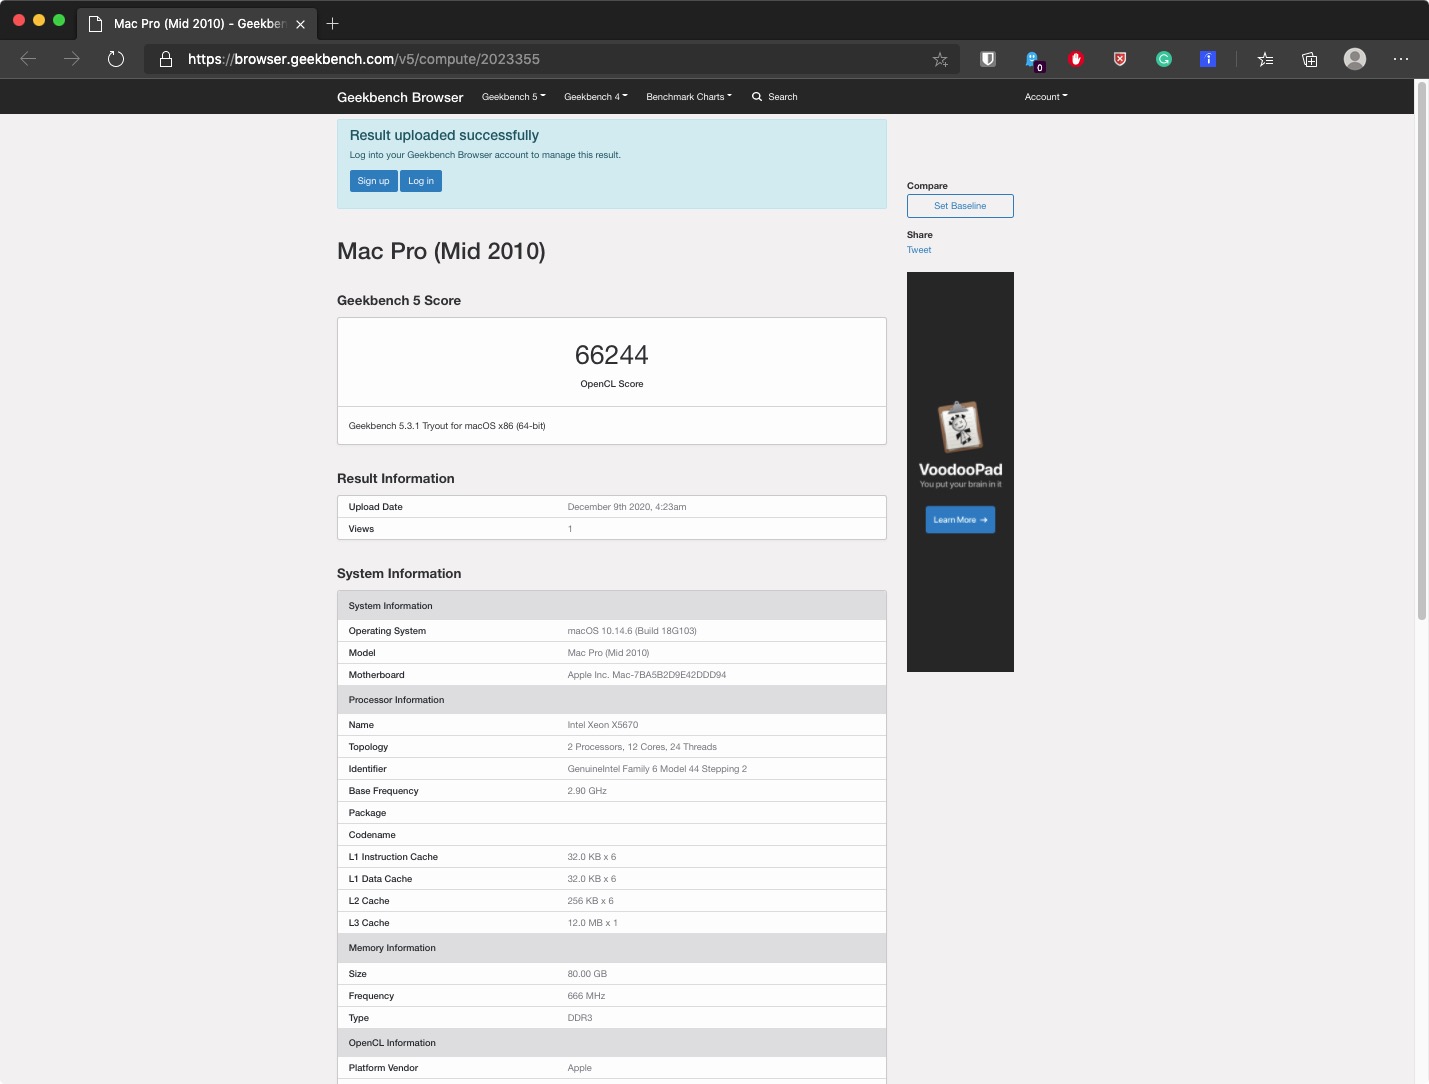
Task: Click the DDR3 memory type value
Action: [580, 1018]
